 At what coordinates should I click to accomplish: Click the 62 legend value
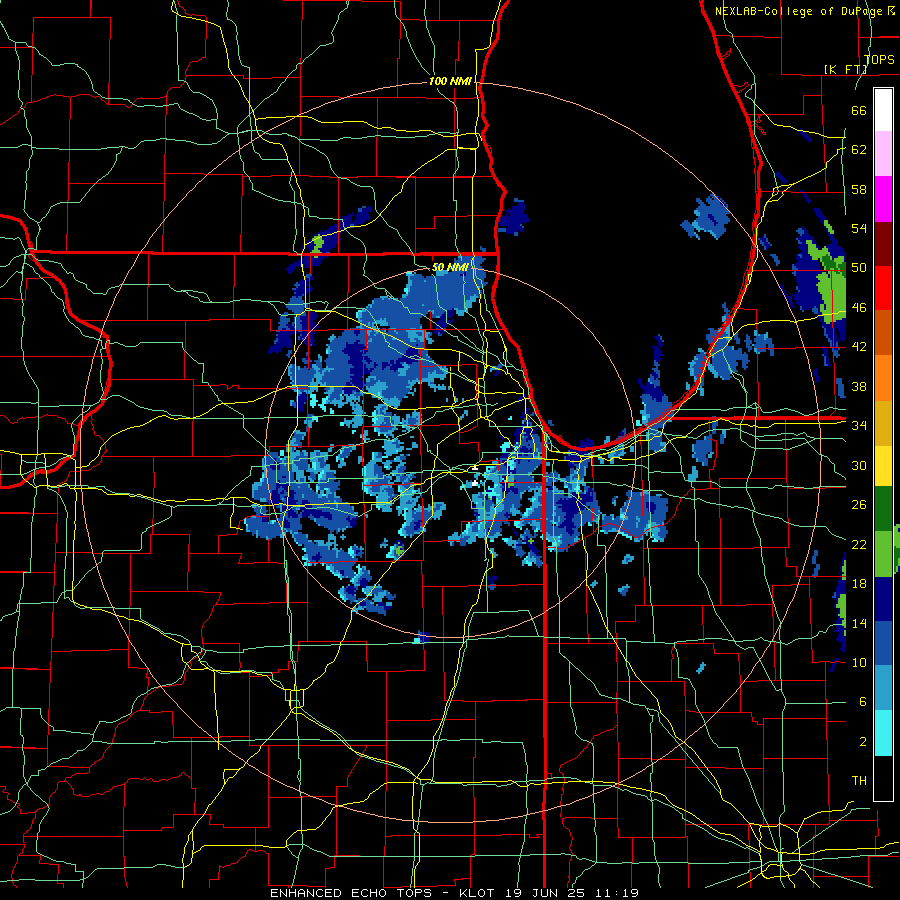pos(859,150)
